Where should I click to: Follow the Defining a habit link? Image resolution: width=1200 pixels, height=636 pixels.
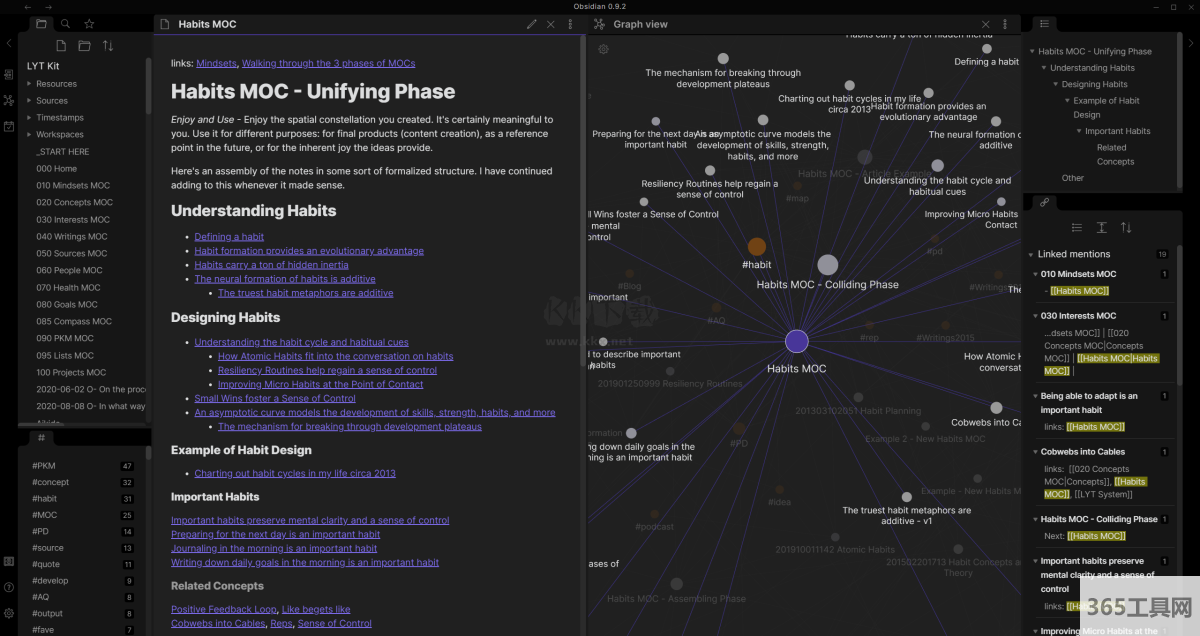coord(229,237)
